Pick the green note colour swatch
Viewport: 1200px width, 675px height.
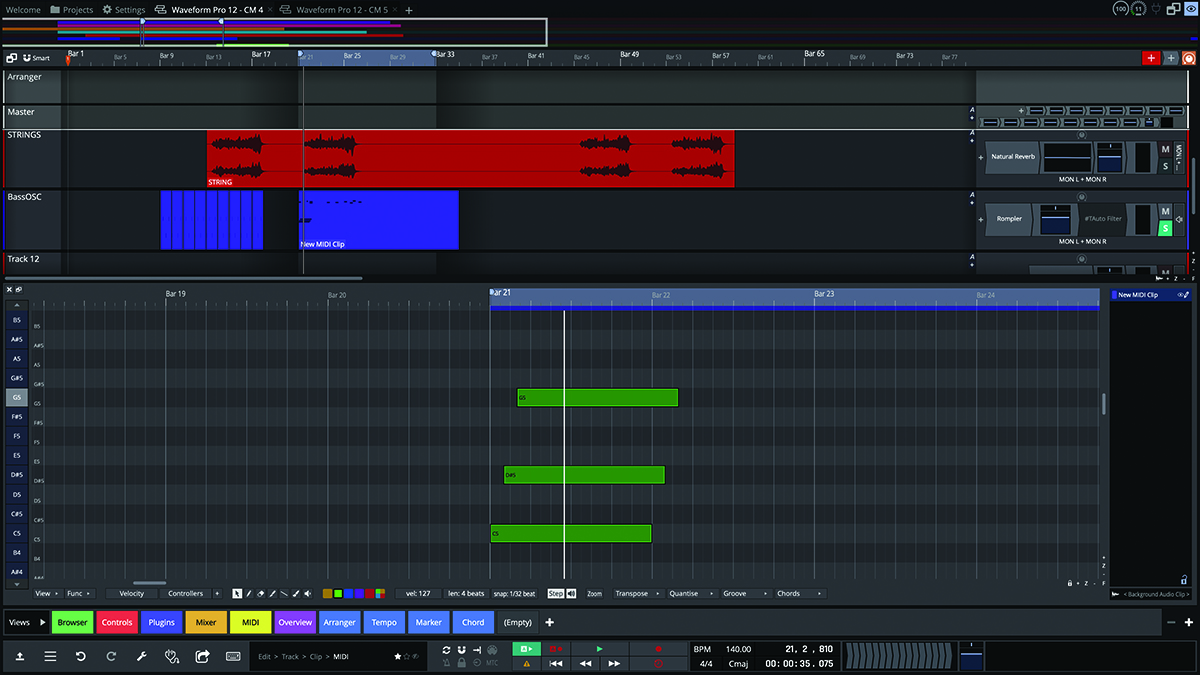[338, 594]
